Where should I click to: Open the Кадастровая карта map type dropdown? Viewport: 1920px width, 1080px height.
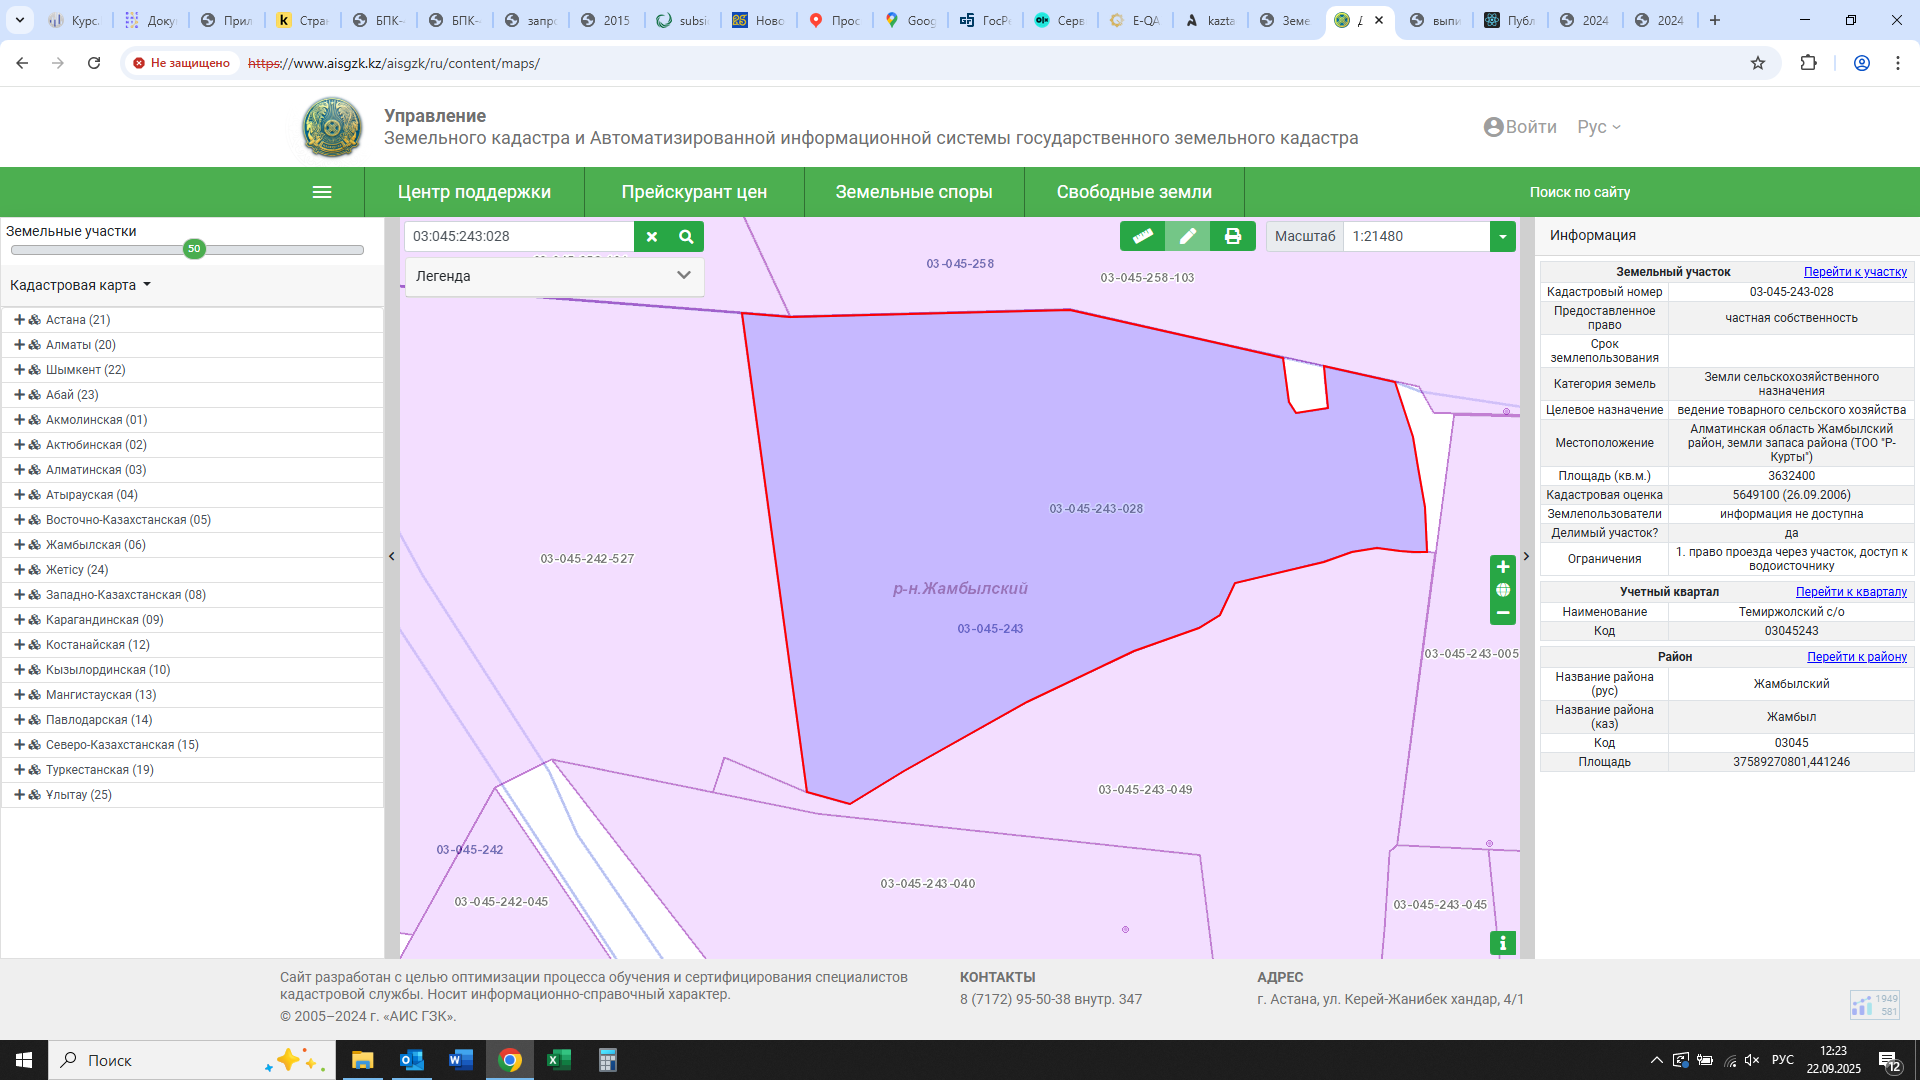tap(80, 285)
